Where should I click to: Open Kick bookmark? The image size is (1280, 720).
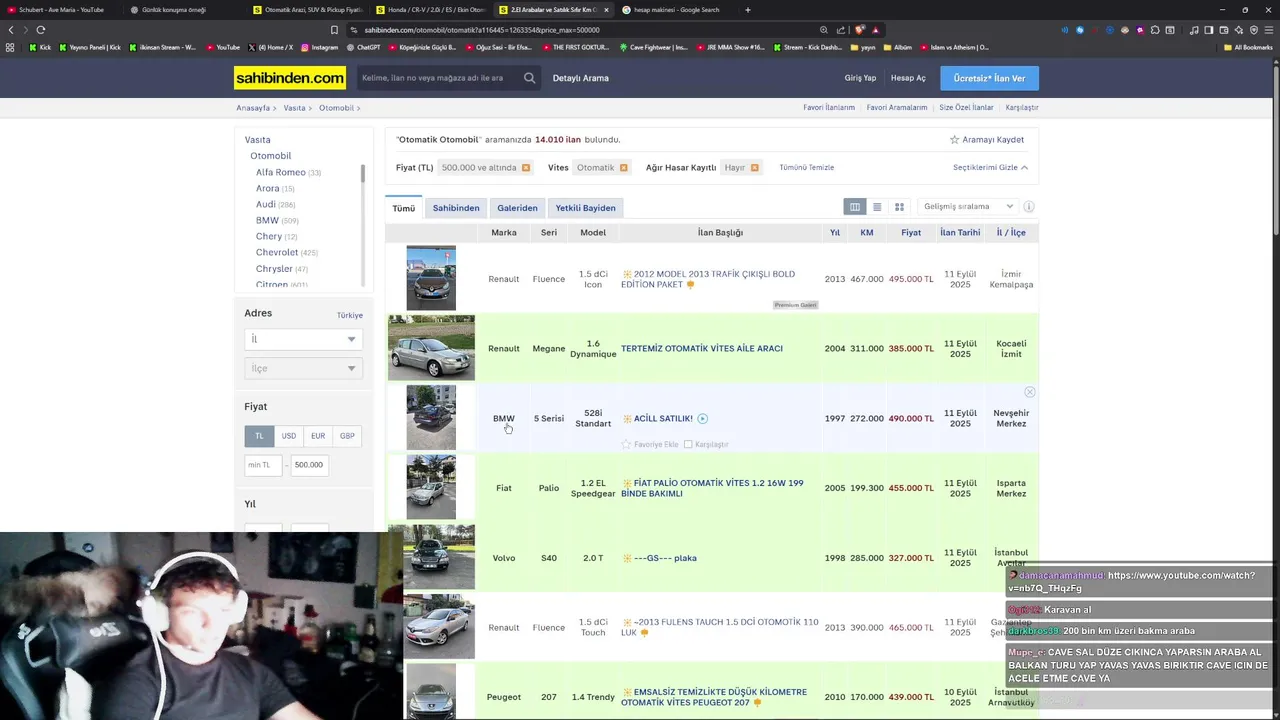pos(40,47)
